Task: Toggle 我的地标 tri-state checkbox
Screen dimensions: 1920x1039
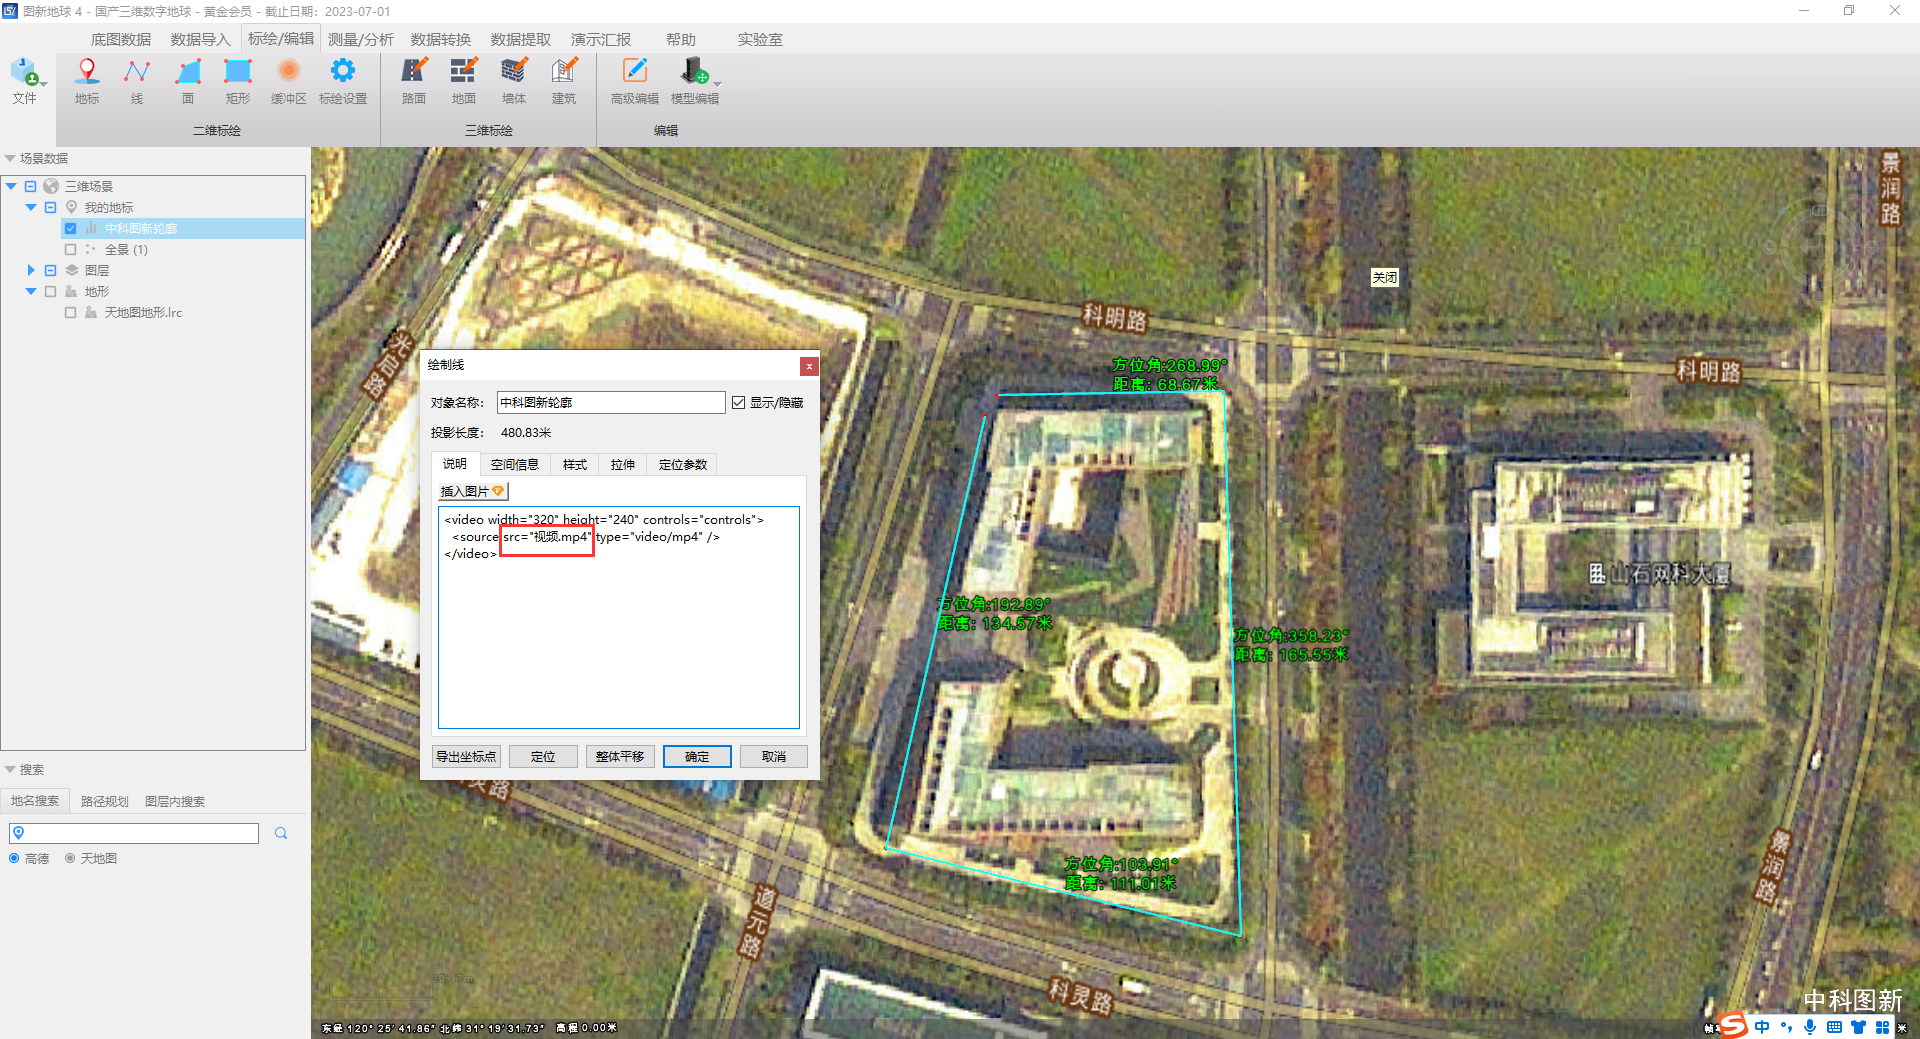Action: pos(50,207)
